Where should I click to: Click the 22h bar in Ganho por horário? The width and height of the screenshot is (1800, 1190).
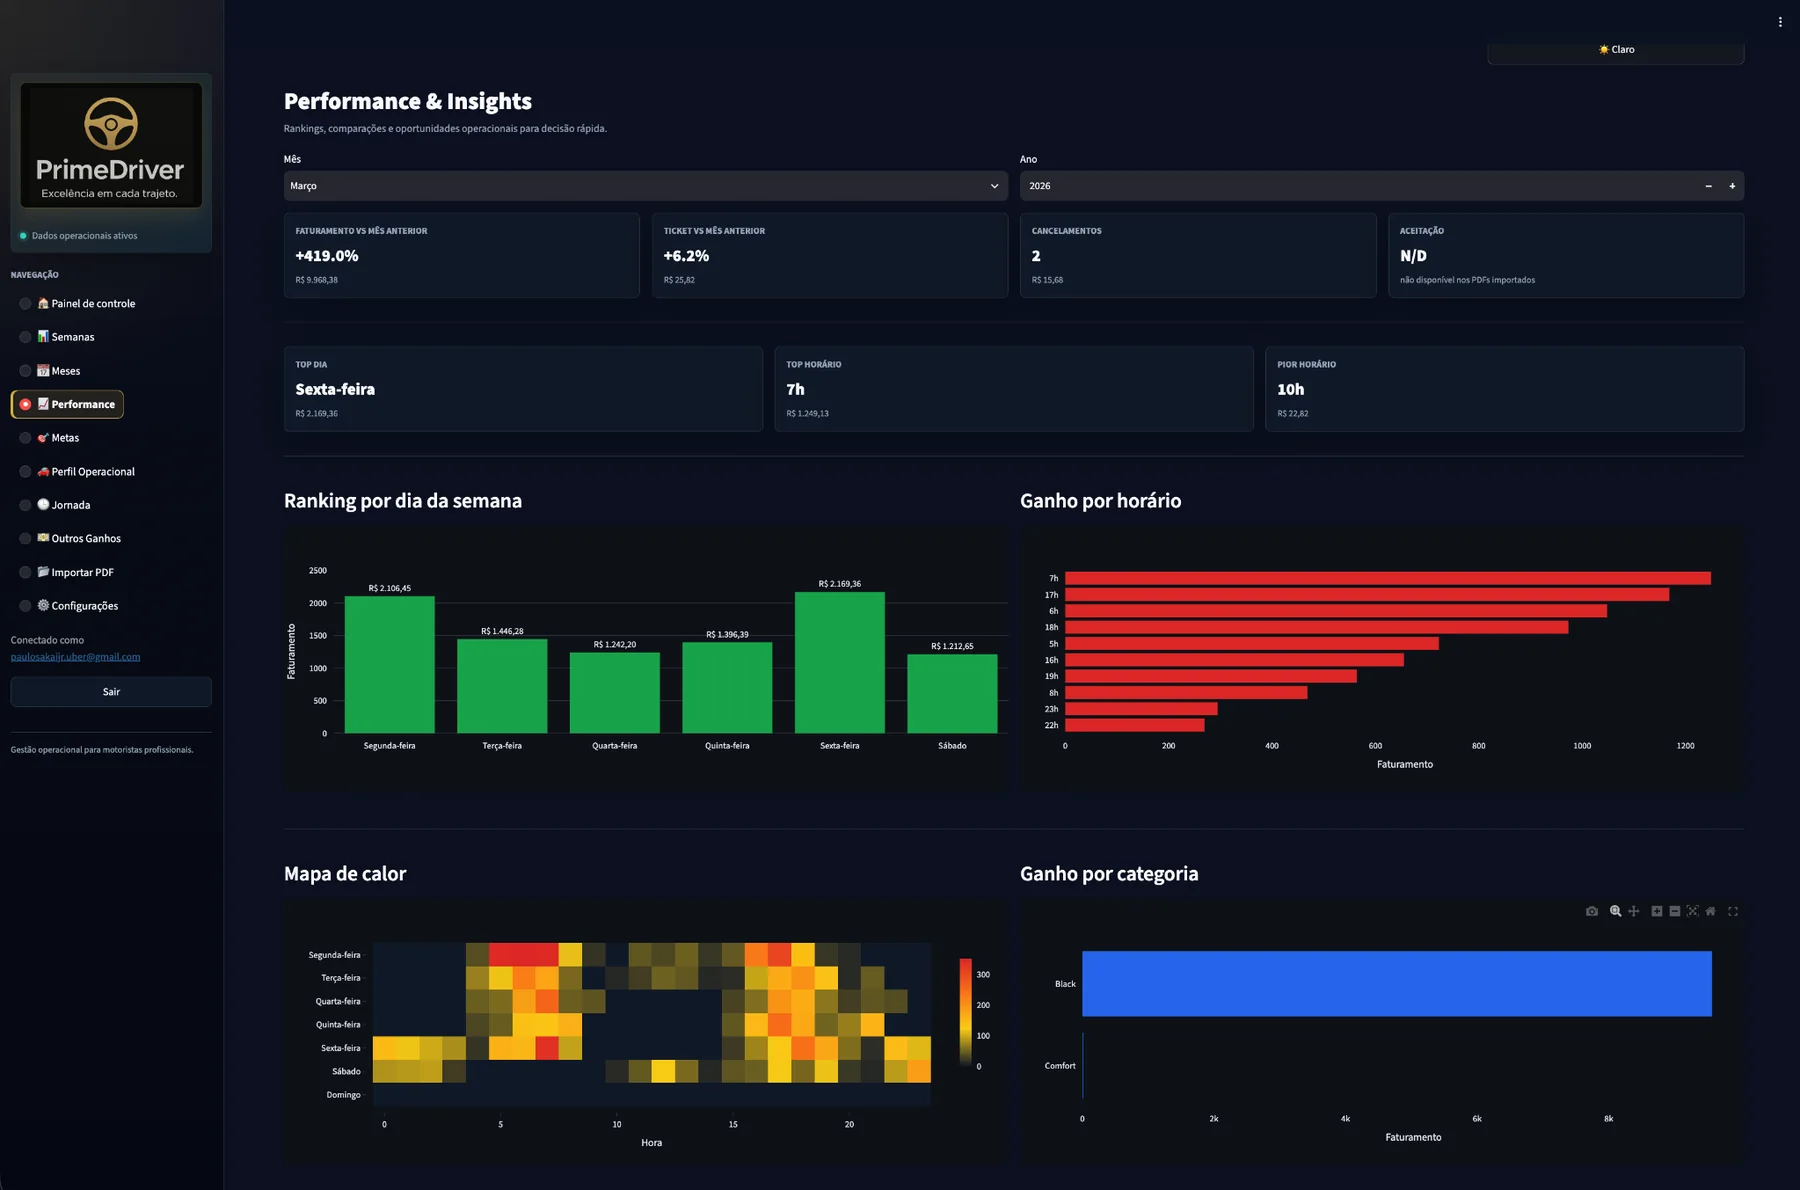tap(1135, 725)
